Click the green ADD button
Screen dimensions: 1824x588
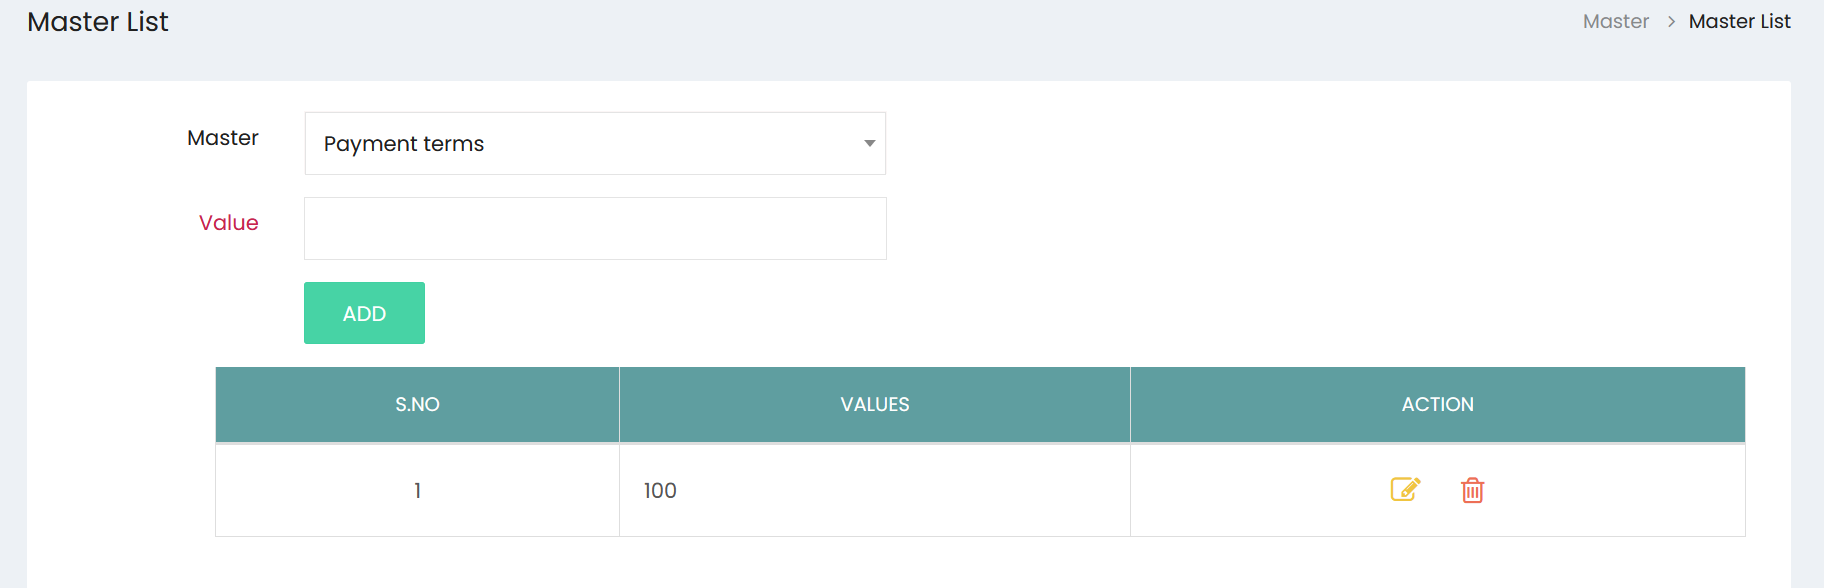pos(364,313)
